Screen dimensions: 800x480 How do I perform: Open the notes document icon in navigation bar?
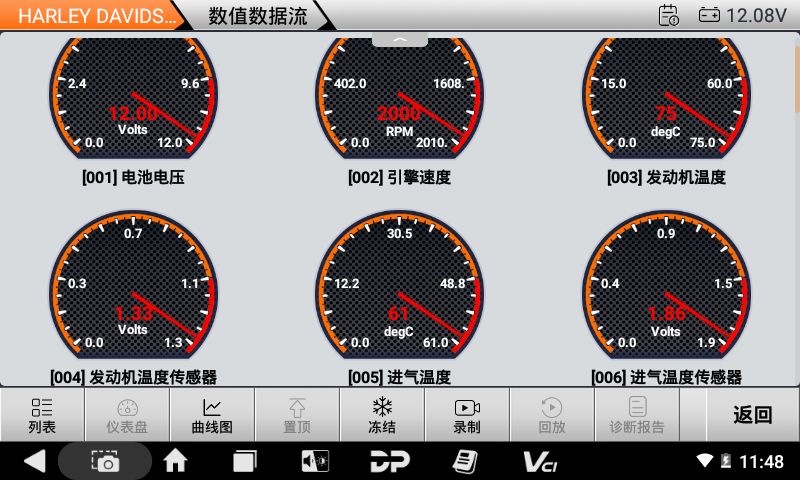click(x=465, y=461)
